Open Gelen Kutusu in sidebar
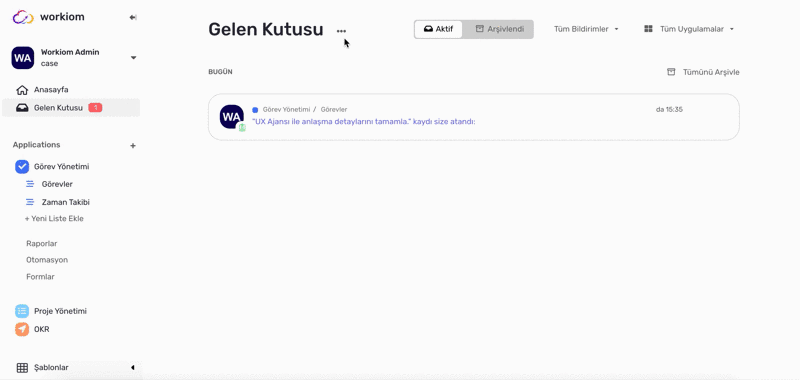Viewport: 800px width, 380px height. [x=71, y=108]
